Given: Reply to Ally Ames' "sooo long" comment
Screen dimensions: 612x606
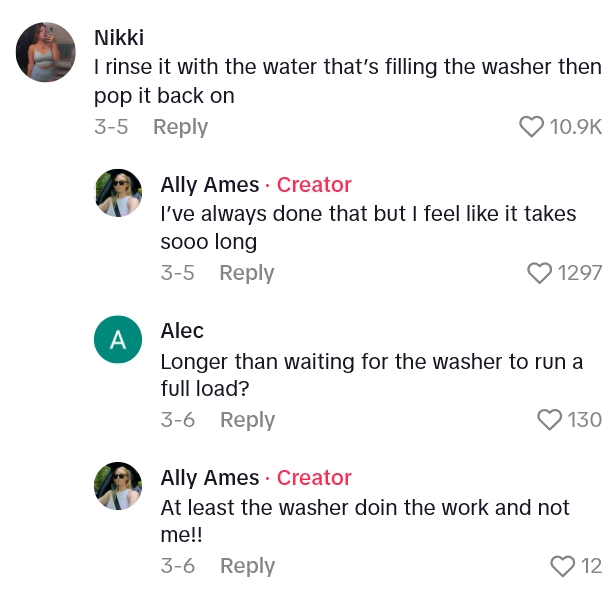Looking at the screenshot, I should [246, 273].
